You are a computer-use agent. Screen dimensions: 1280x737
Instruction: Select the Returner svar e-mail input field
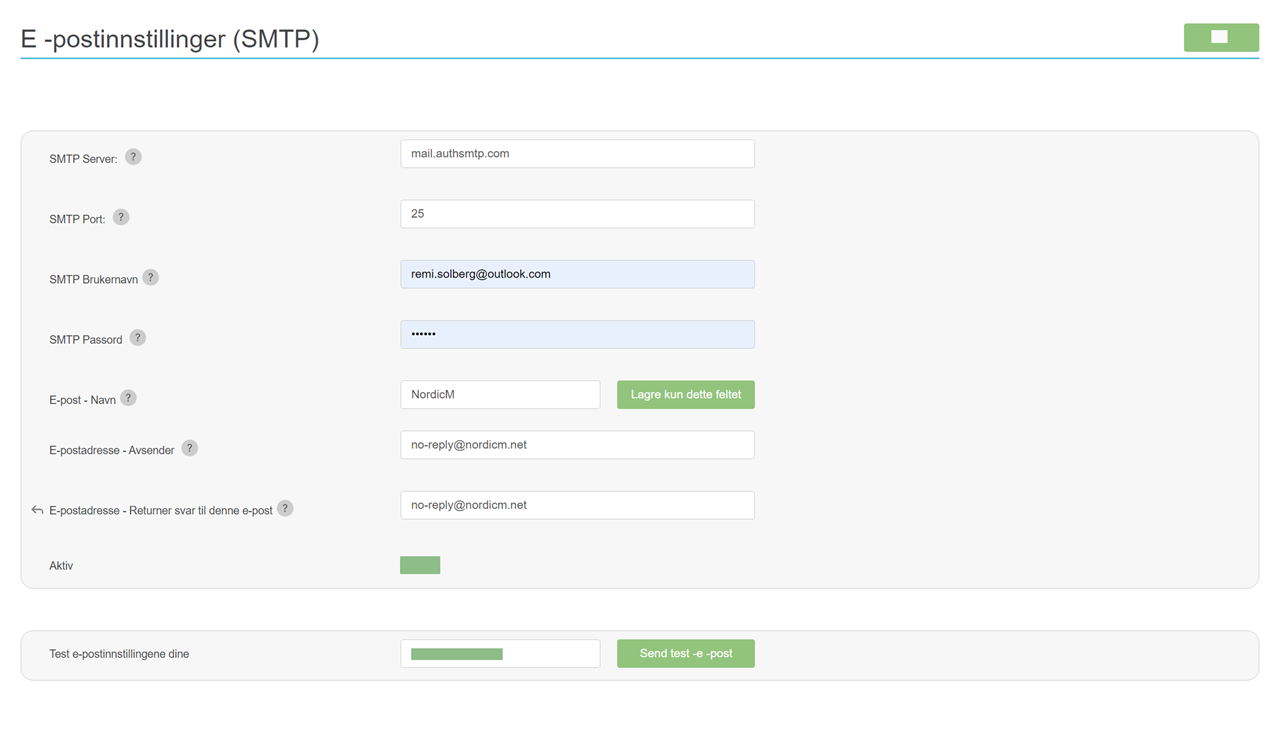tap(577, 505)
